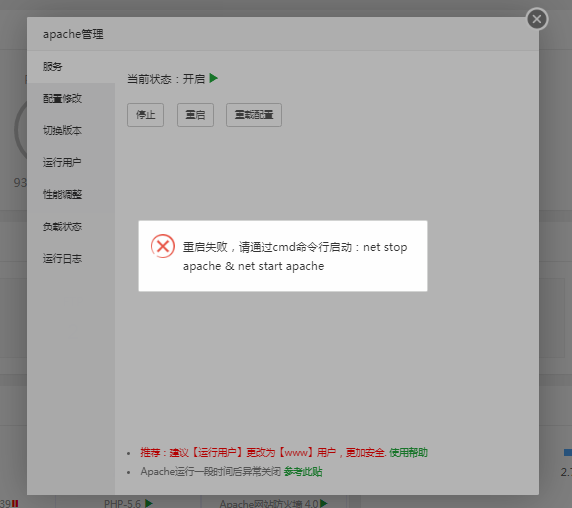Open the 运行用户 tab
572x508 pixels.
[71, 162]
